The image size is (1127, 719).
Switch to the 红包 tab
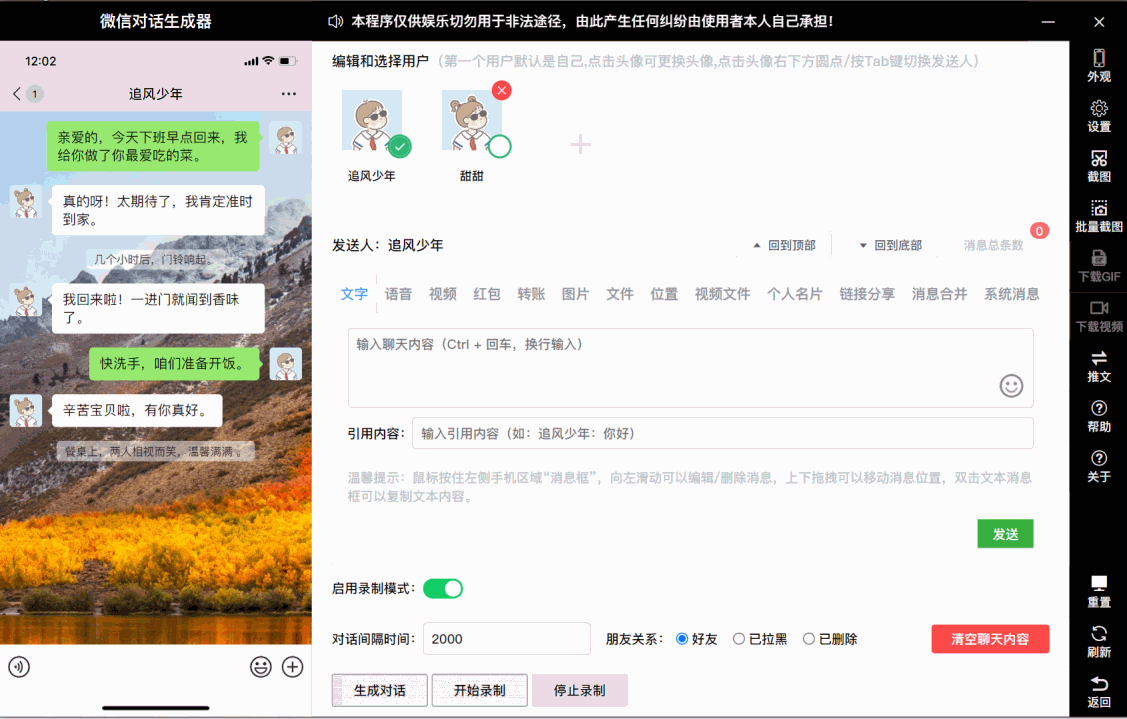point(487,294)
